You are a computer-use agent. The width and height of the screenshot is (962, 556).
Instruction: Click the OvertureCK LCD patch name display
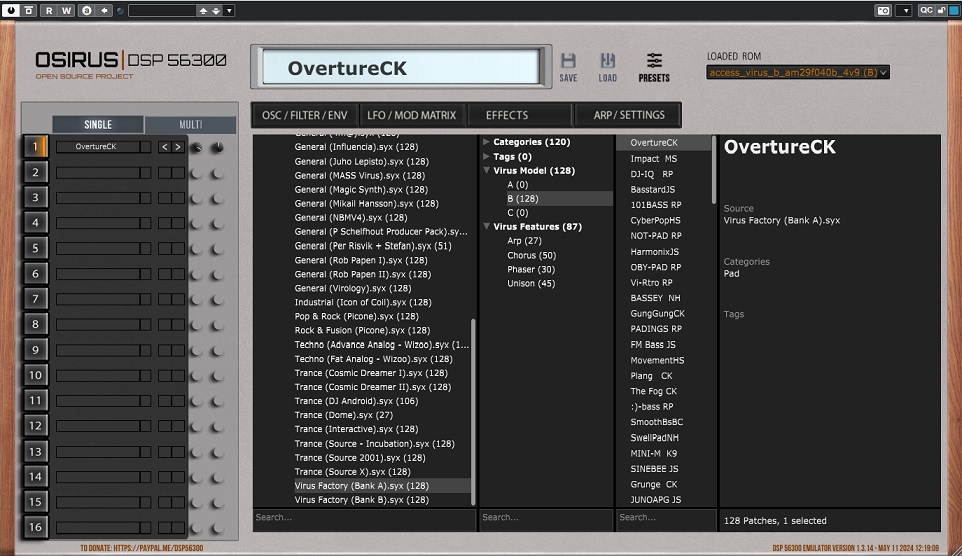click(x=401, y=66)
